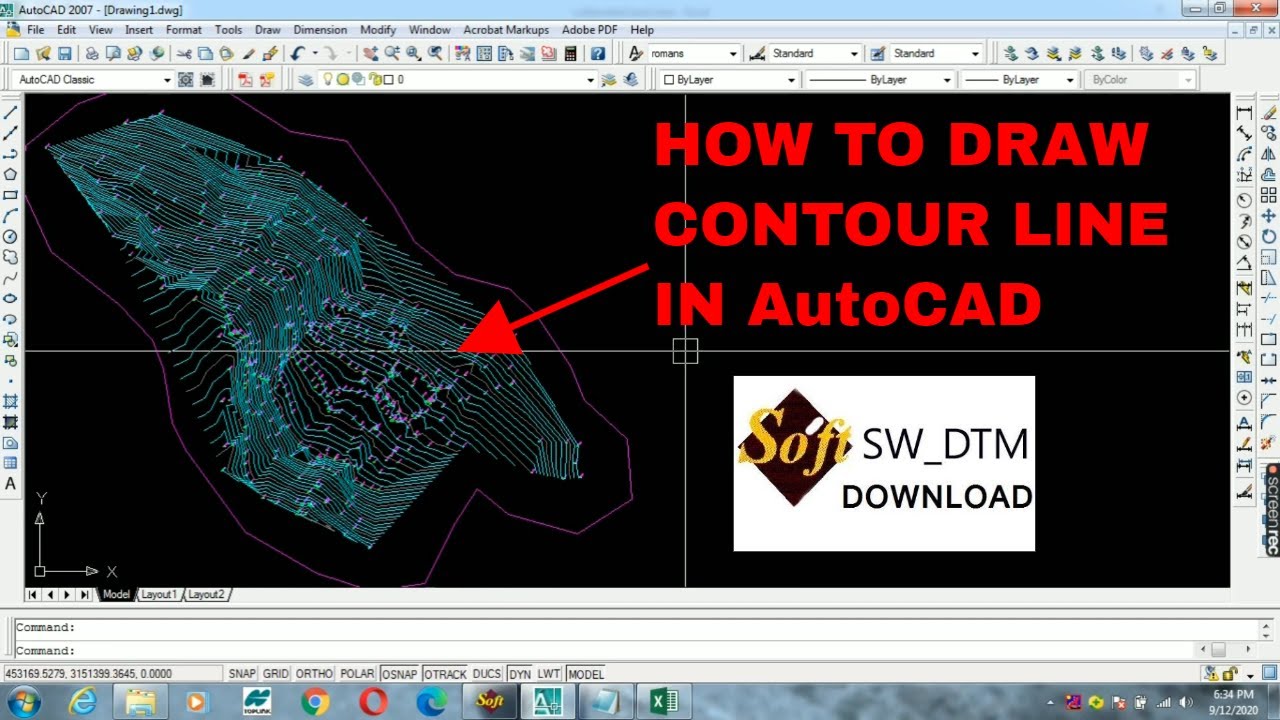The width and height of the screenshot is (1280, 720).
Task: Click the Text Style A icon
Action: click(x=635, y=53)
